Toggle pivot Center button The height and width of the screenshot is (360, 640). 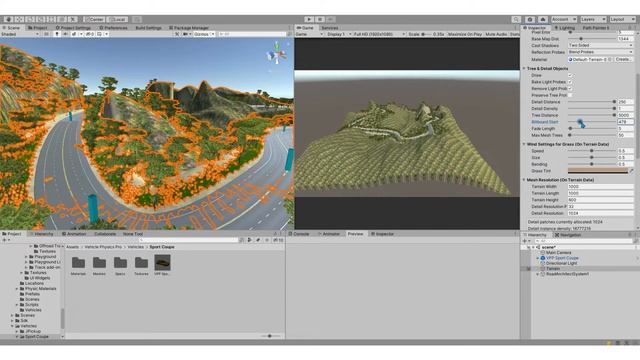point(94,19)
